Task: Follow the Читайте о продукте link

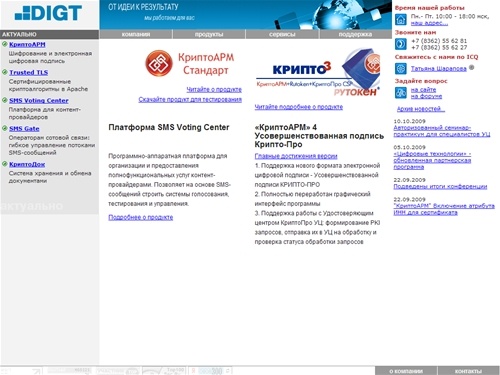Action: pyautogui.click(x=214, y=89)
